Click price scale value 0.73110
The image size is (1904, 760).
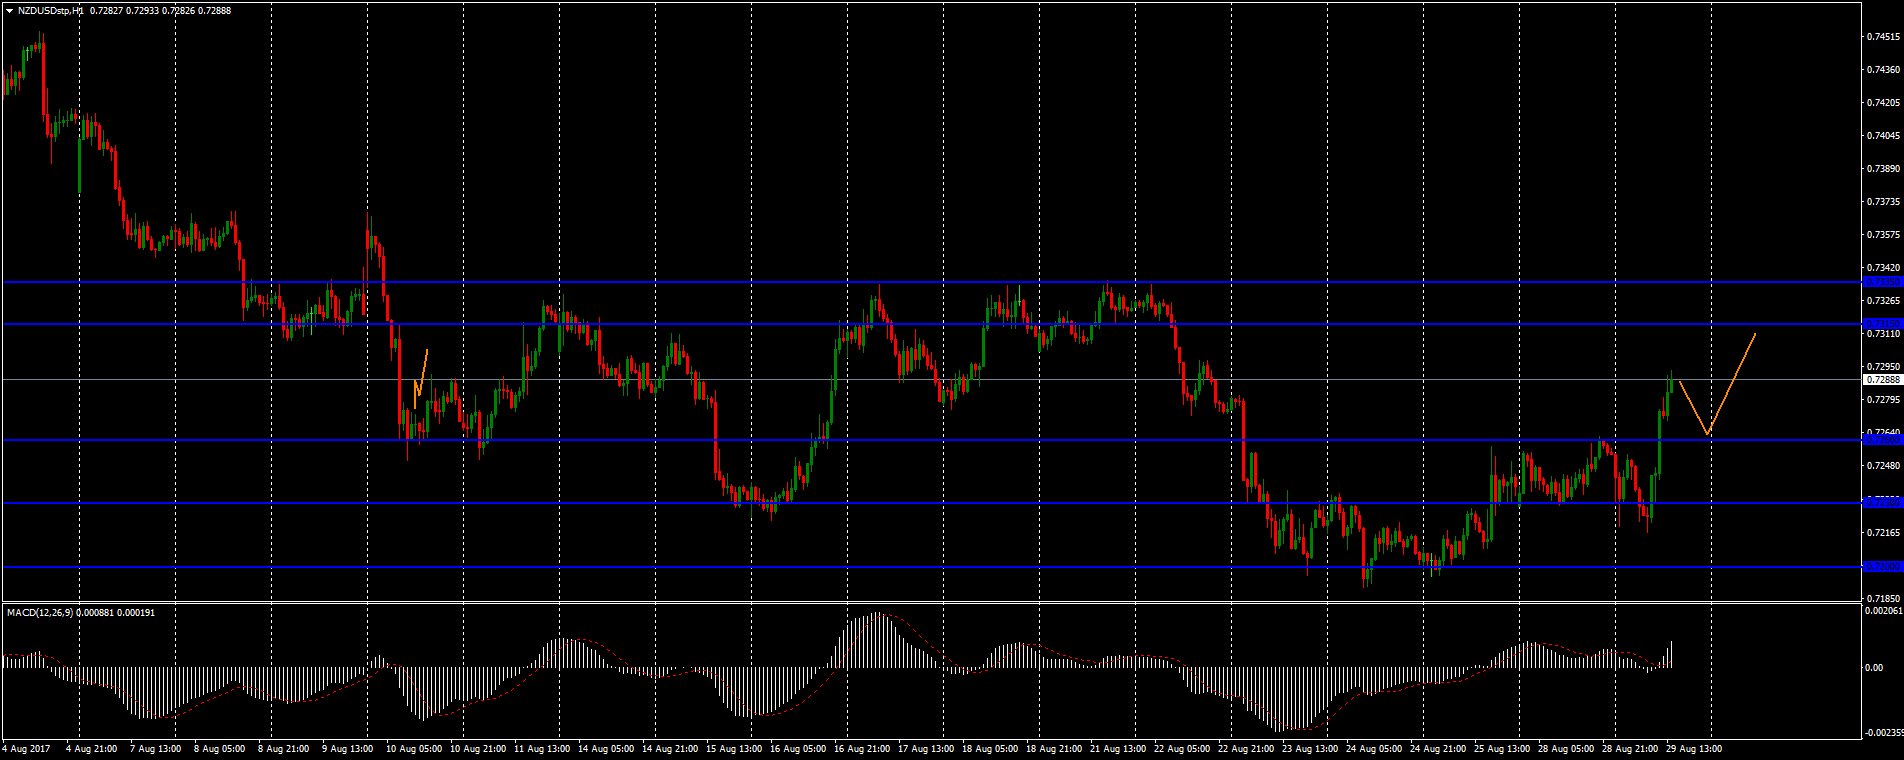click(x=1884, y=334)
